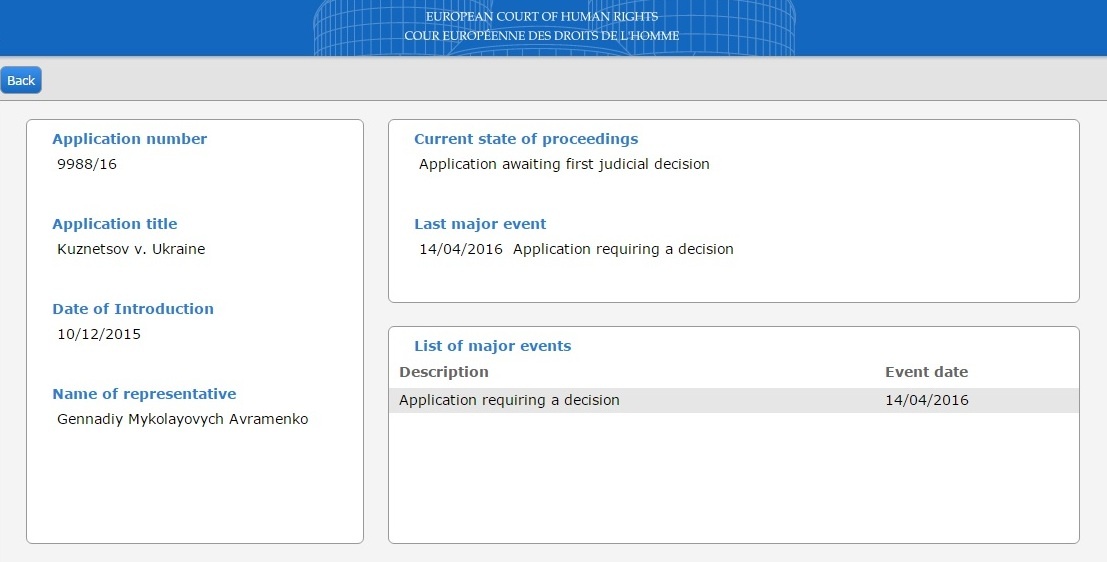
Task: Select the 'Current state of proceedings' heading
Action: point(525,139)
